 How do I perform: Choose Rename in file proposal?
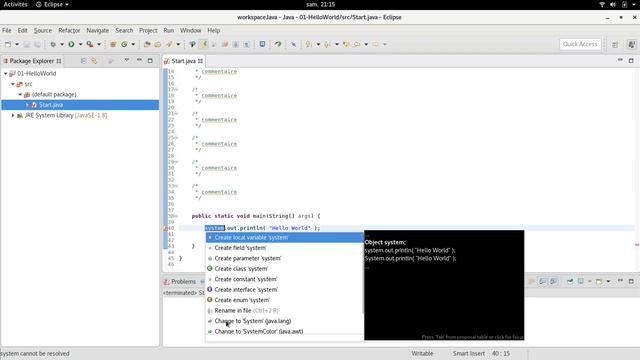tap(284, 311)
